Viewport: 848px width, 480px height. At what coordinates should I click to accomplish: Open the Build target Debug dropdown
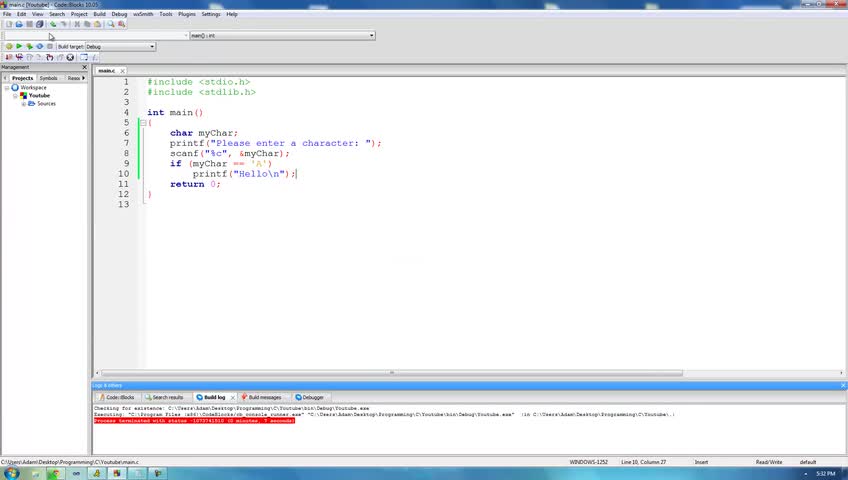(x=120, y=46)
